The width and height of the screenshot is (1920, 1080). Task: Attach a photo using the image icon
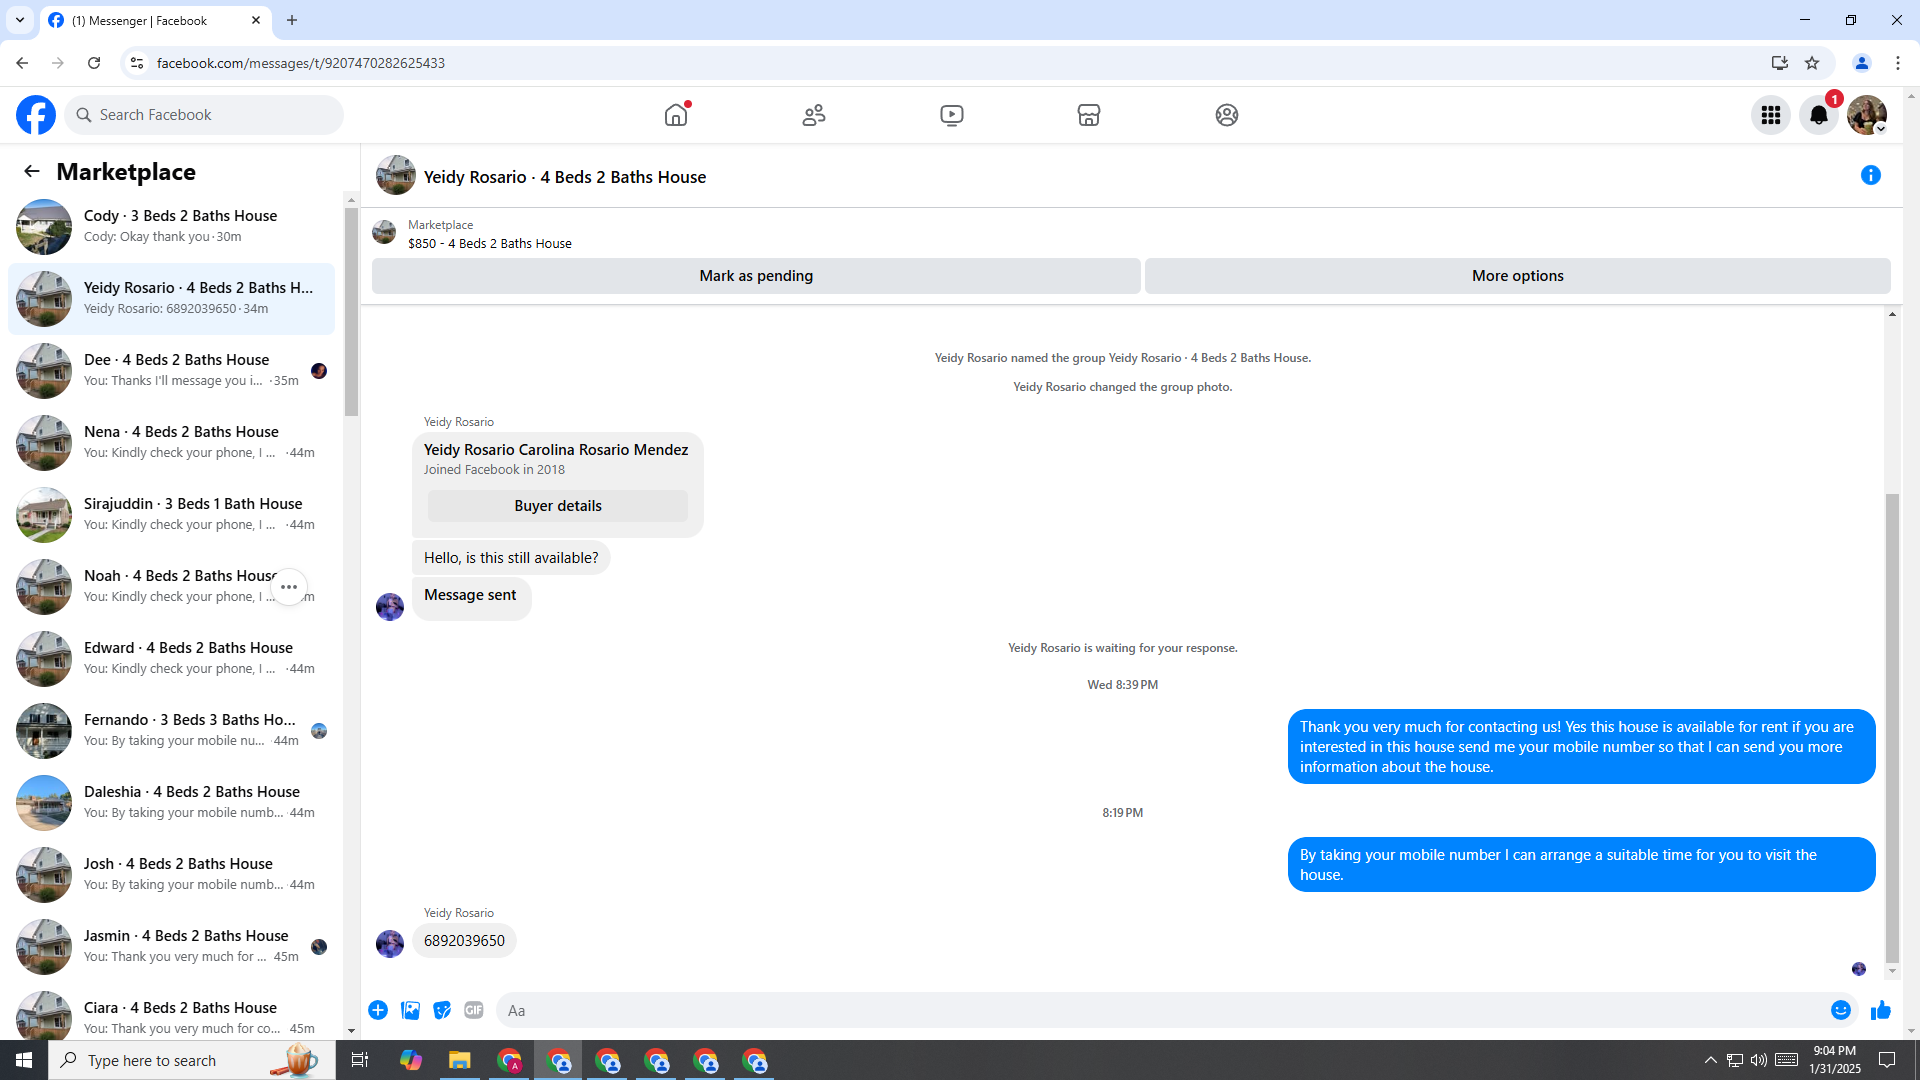410,1010
